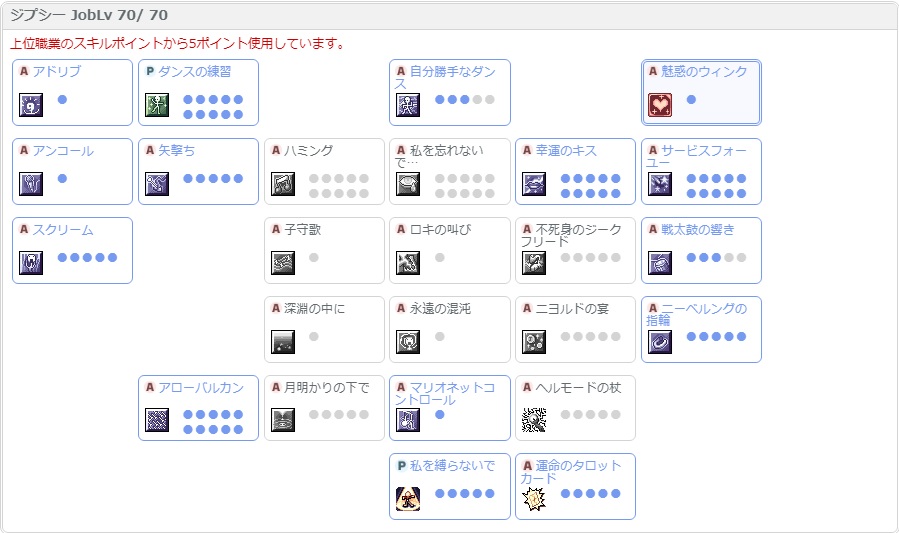Click the 不死身のジークフリード first level dot
This screenshot has width=899, height=533.
point(565,258)
